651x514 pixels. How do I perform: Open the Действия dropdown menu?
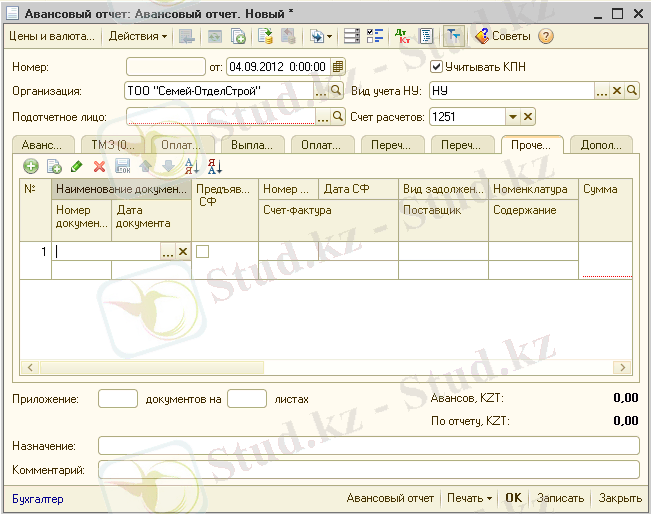pos(138,36)
